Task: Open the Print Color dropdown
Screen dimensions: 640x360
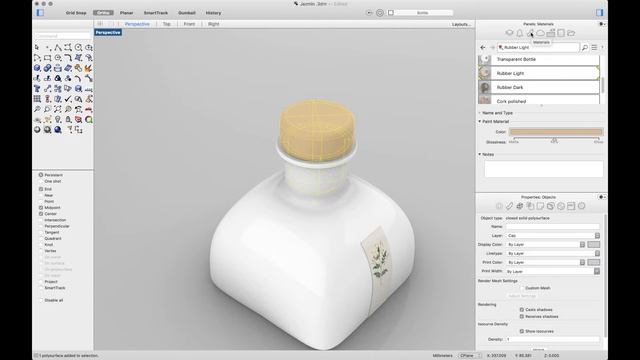Action: pos(546,262)
